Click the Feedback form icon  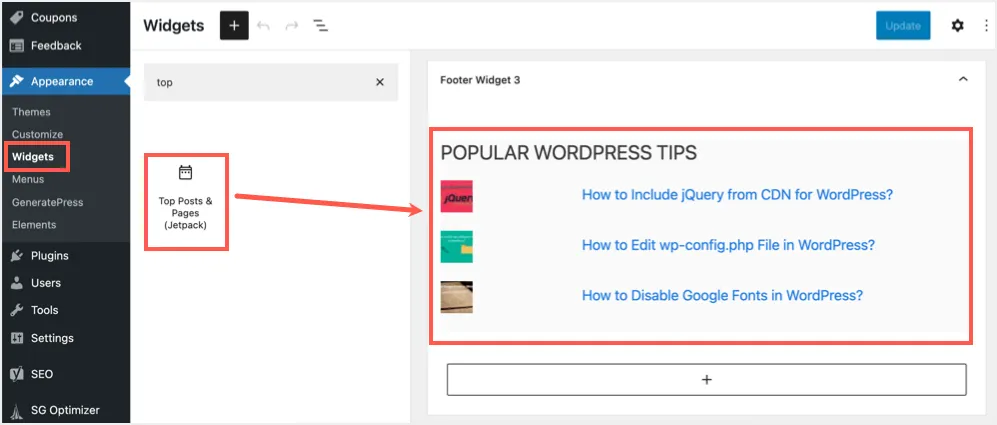pos(17,46)
